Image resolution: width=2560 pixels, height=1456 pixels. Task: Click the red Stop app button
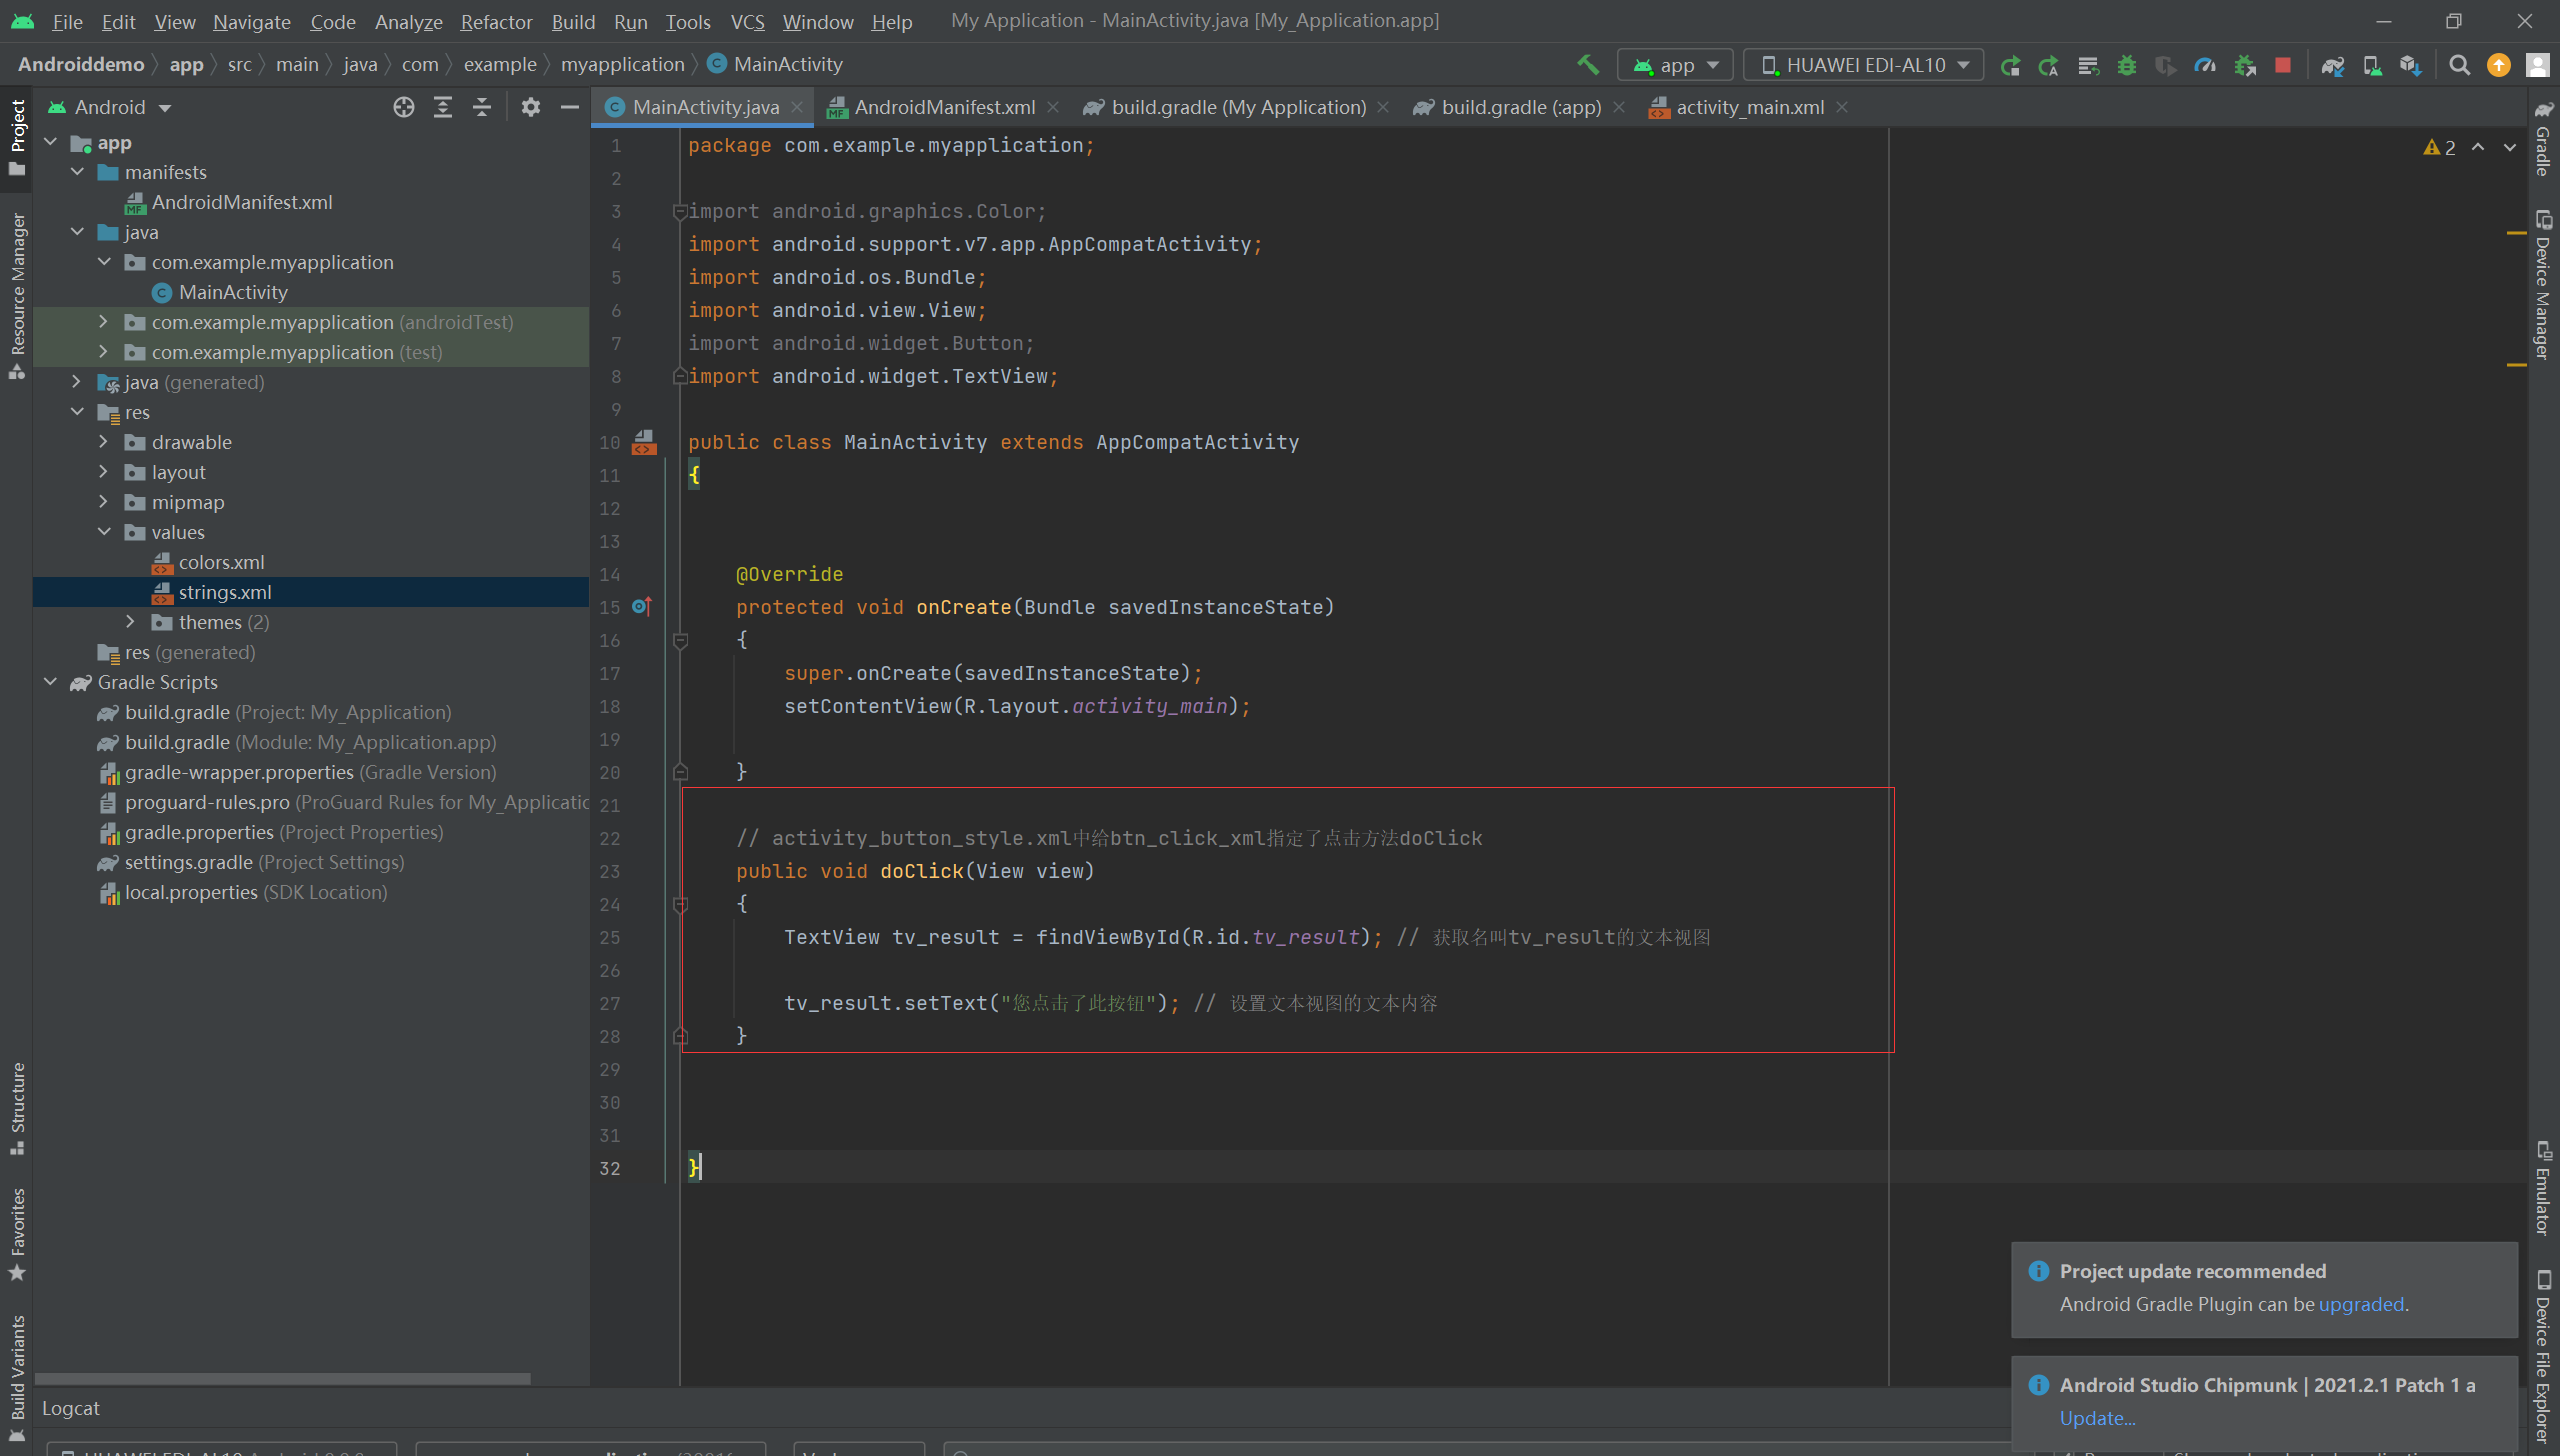point(2283,65)
